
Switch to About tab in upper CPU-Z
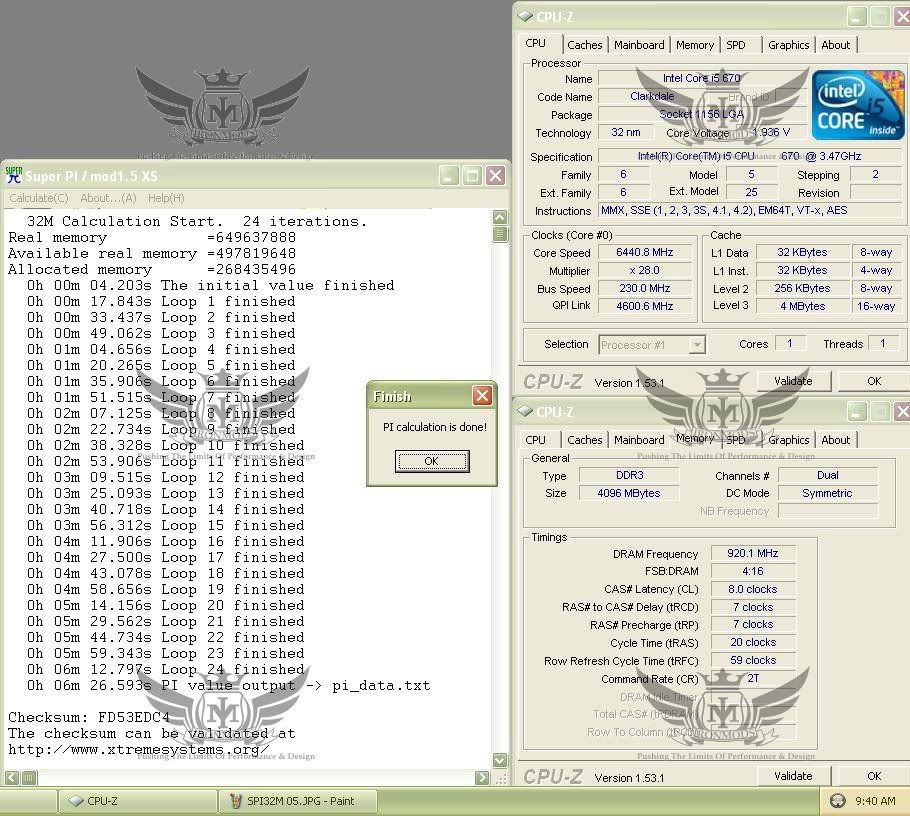click(835, 45)
